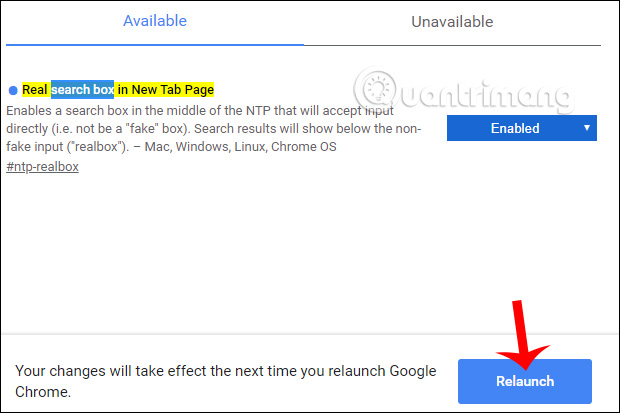The width and height of the screenshot is (620, 413).
Task: Switch to the Available tab
Action: coord(155,21)
